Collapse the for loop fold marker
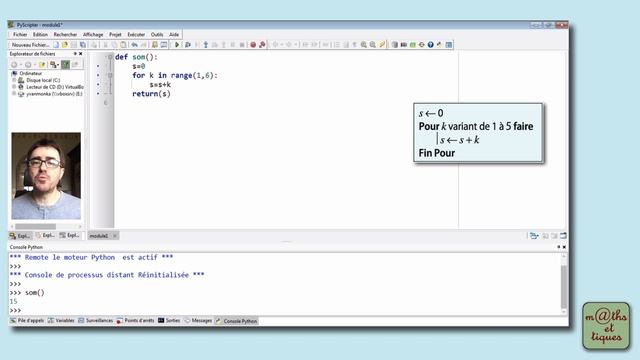 point(110,76)
